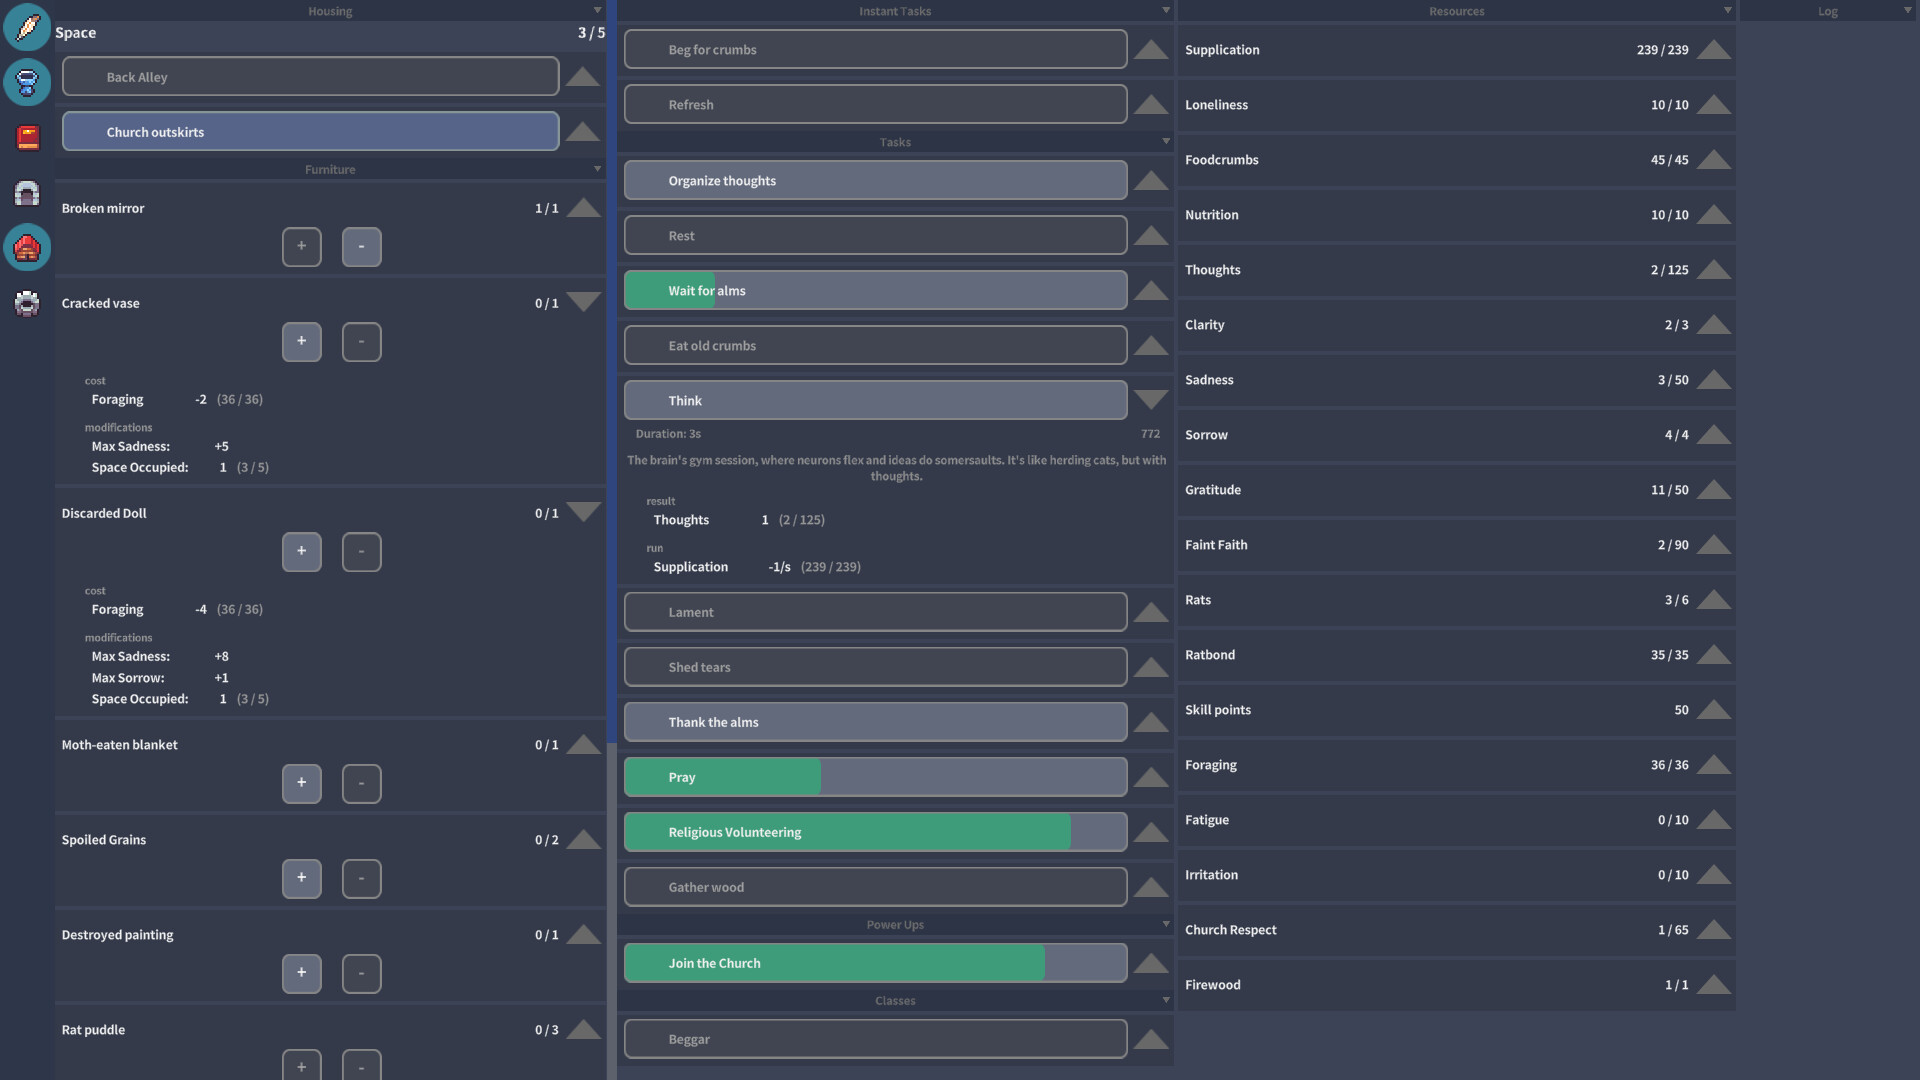Select the stone archway icon in sidebar
Screen dimensions: 1920x1080
point(26,193)
